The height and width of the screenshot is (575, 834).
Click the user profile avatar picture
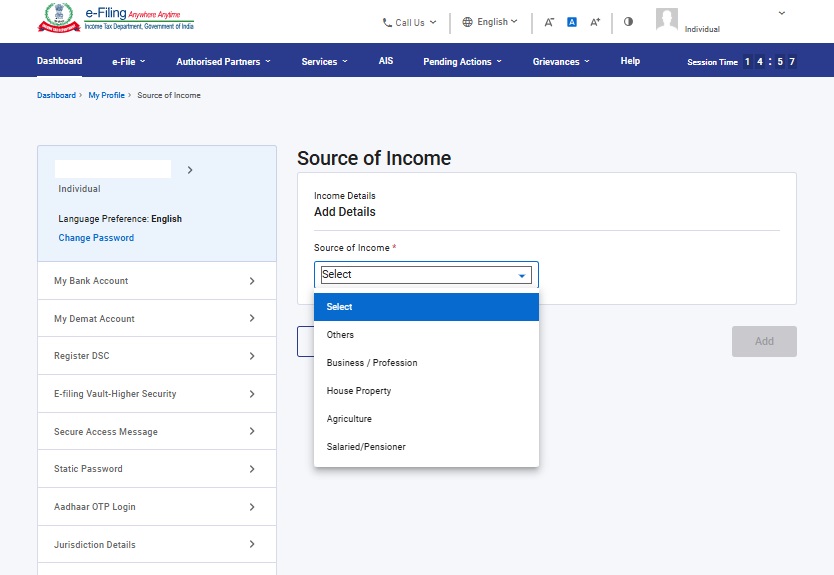click(x=666, y=19)
